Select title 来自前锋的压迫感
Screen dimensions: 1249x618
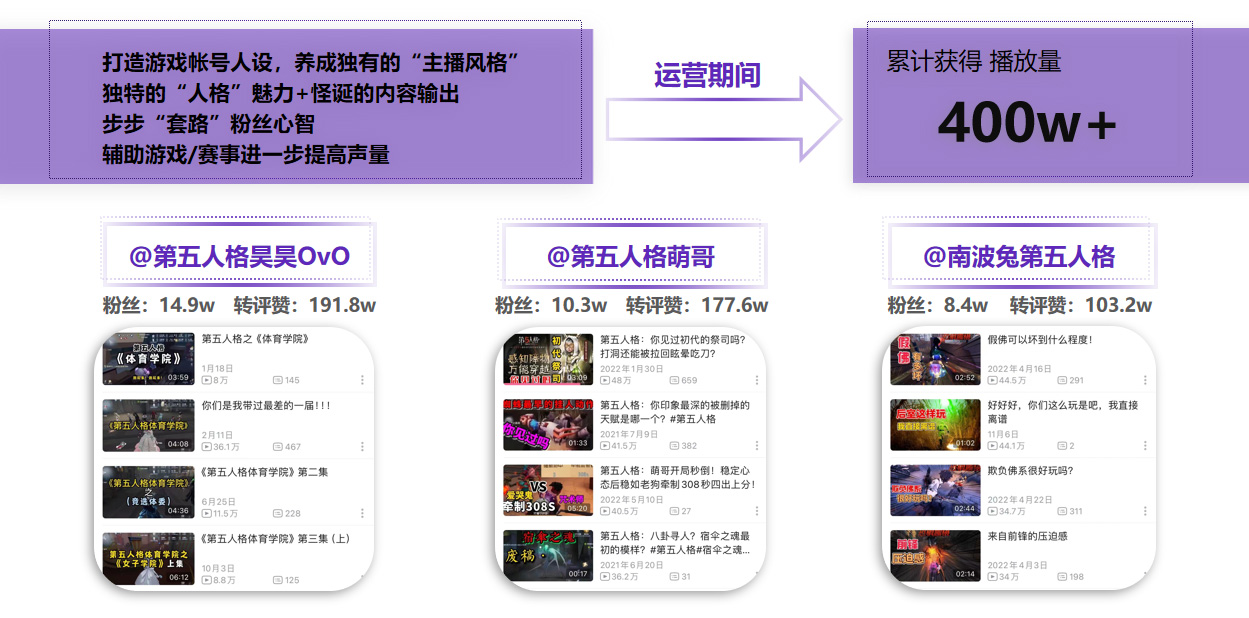coord(1027,537)
